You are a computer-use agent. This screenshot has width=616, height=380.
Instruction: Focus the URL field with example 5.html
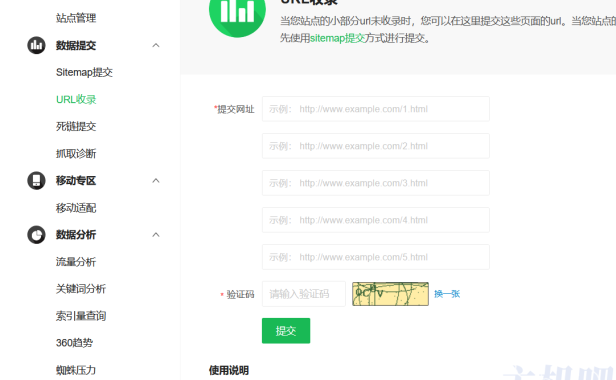(376, 257)
